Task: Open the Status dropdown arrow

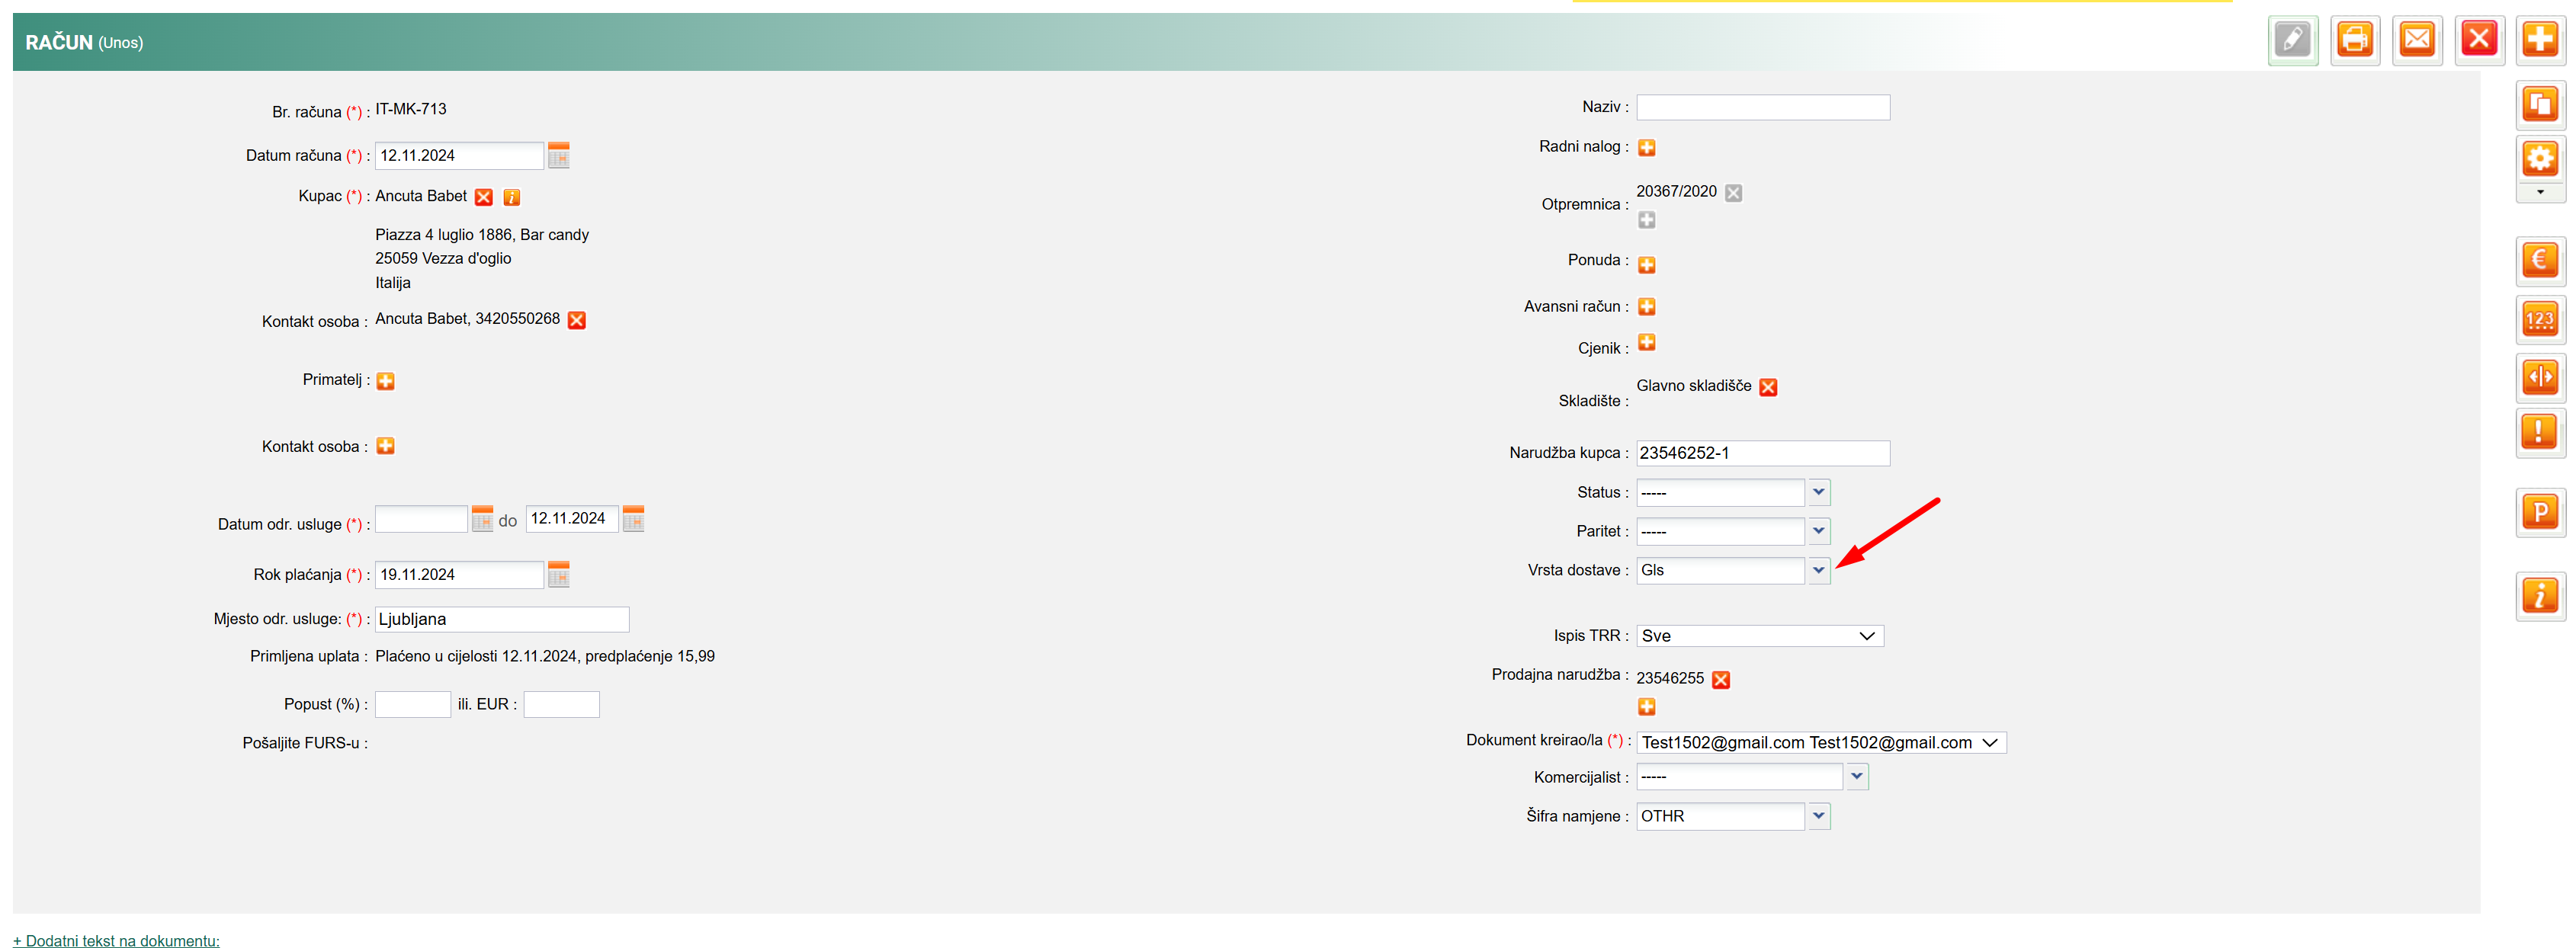Action: [x=1818, y=492]
